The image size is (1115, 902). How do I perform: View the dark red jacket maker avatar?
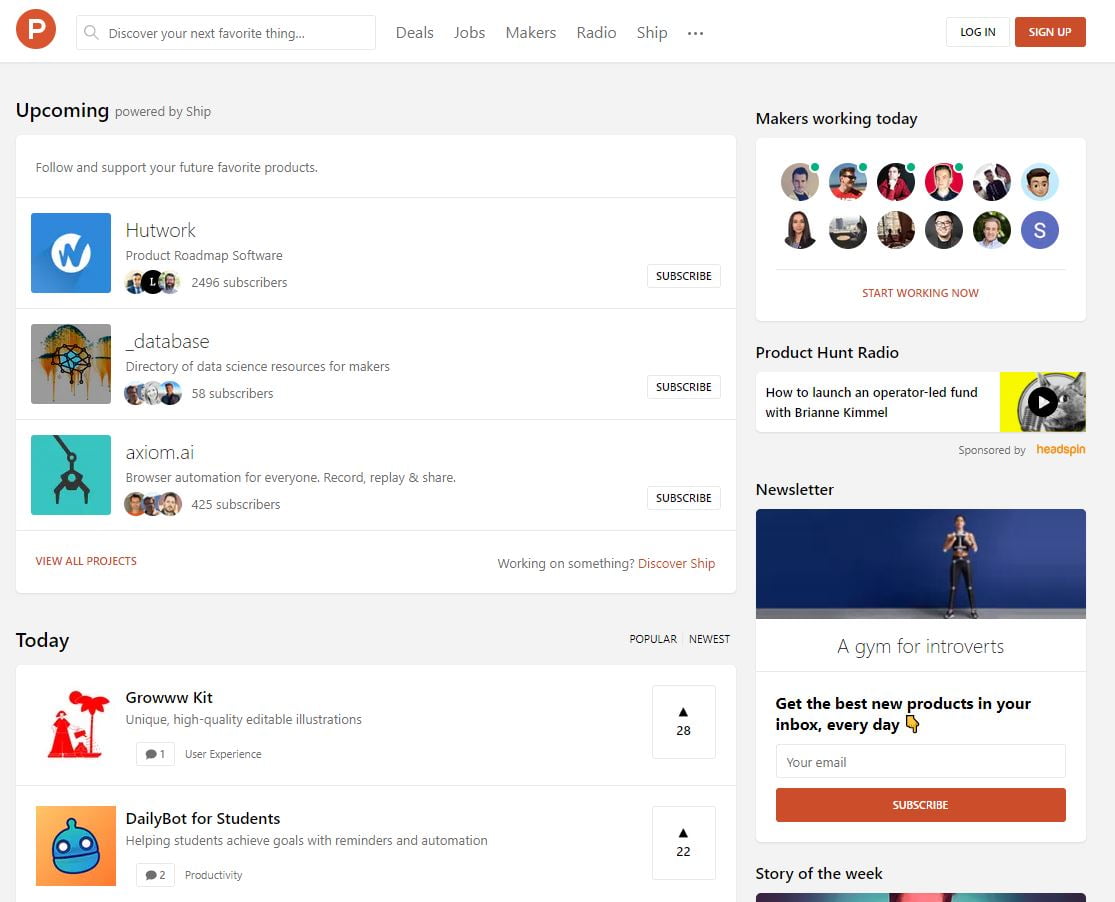pos(895,181)
